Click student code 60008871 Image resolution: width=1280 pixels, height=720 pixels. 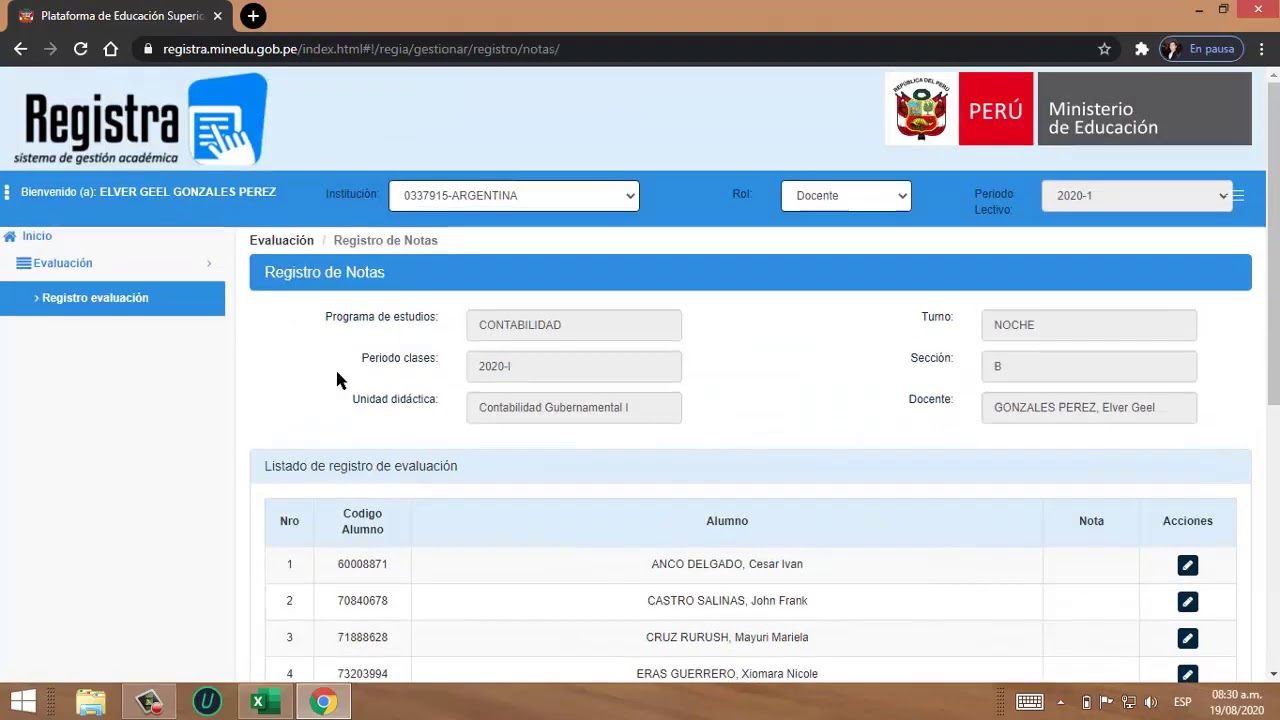pyautogui.click(x=362, y=564)
